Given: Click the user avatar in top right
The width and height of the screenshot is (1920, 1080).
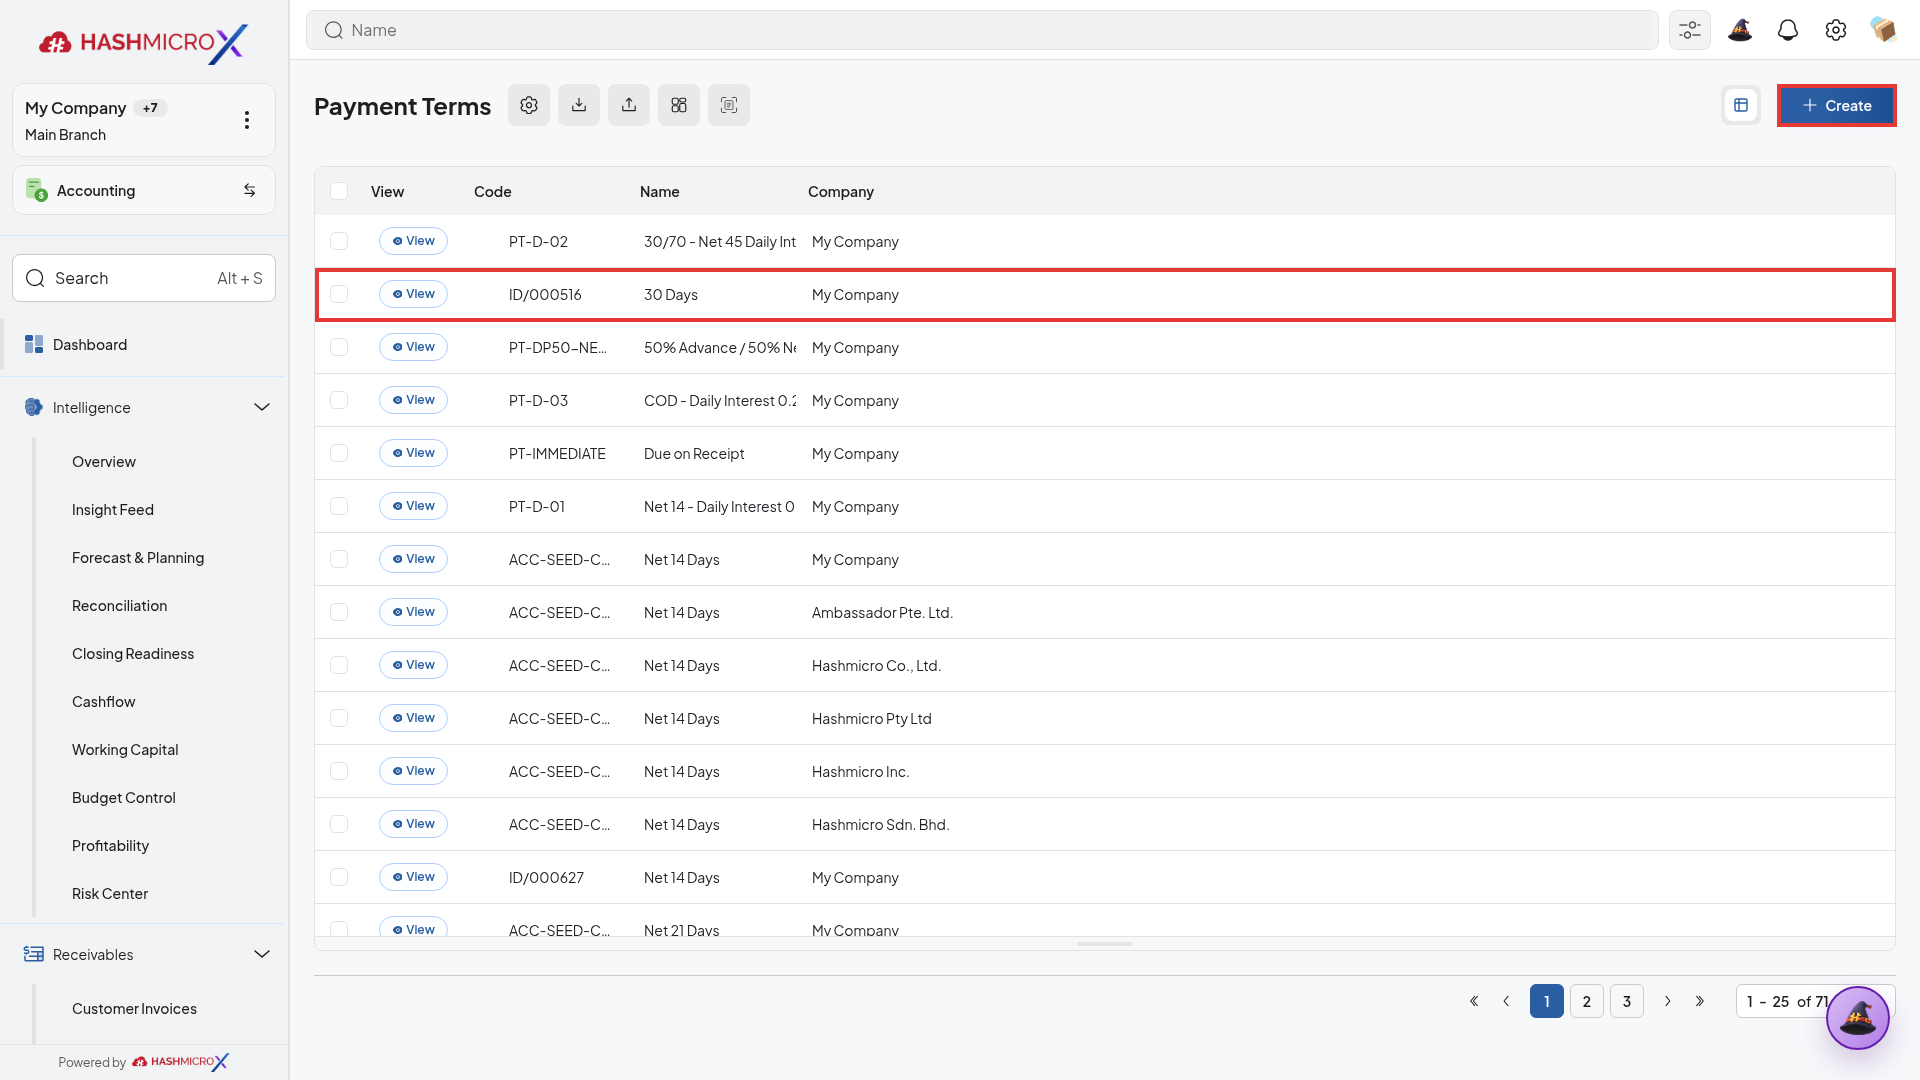Looking at the screenshot, I should click(x=1883, y=30).
